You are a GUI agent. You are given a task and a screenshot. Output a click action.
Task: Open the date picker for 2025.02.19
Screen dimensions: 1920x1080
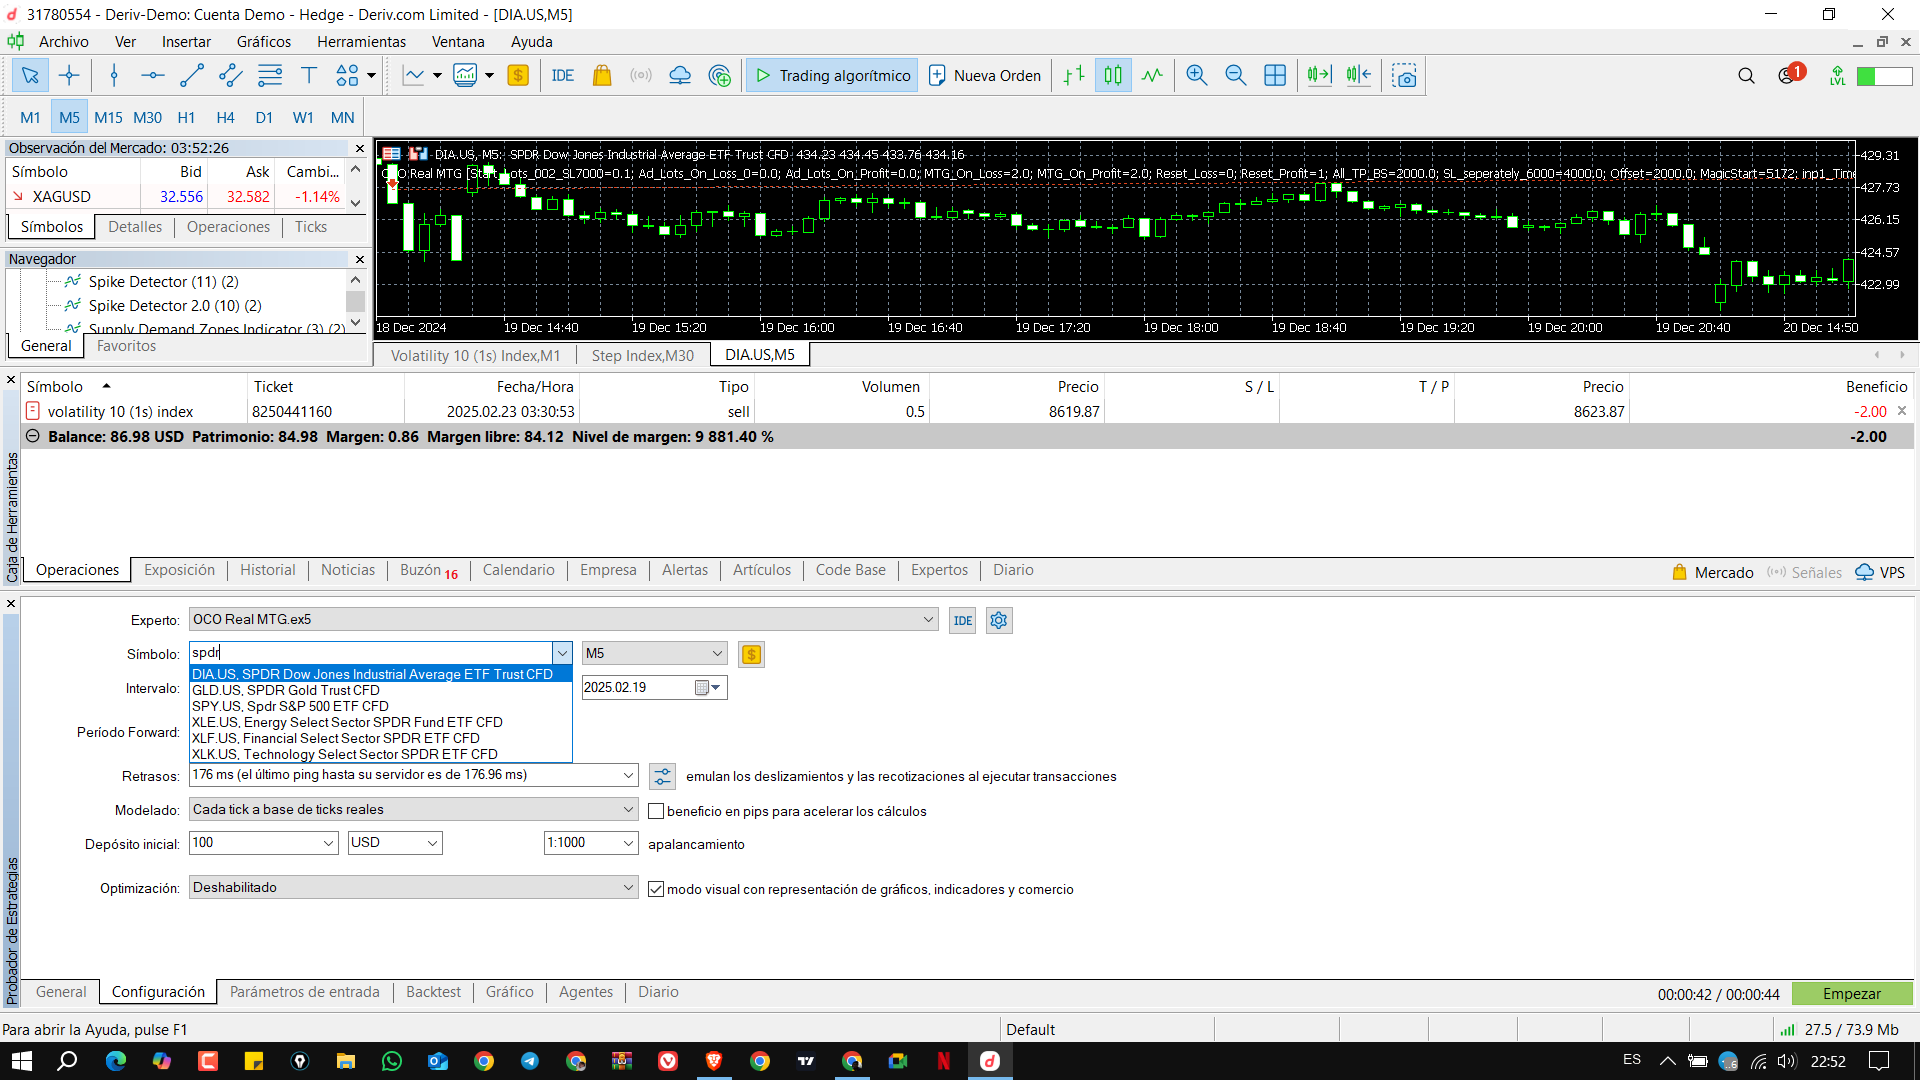pos(708,688)
